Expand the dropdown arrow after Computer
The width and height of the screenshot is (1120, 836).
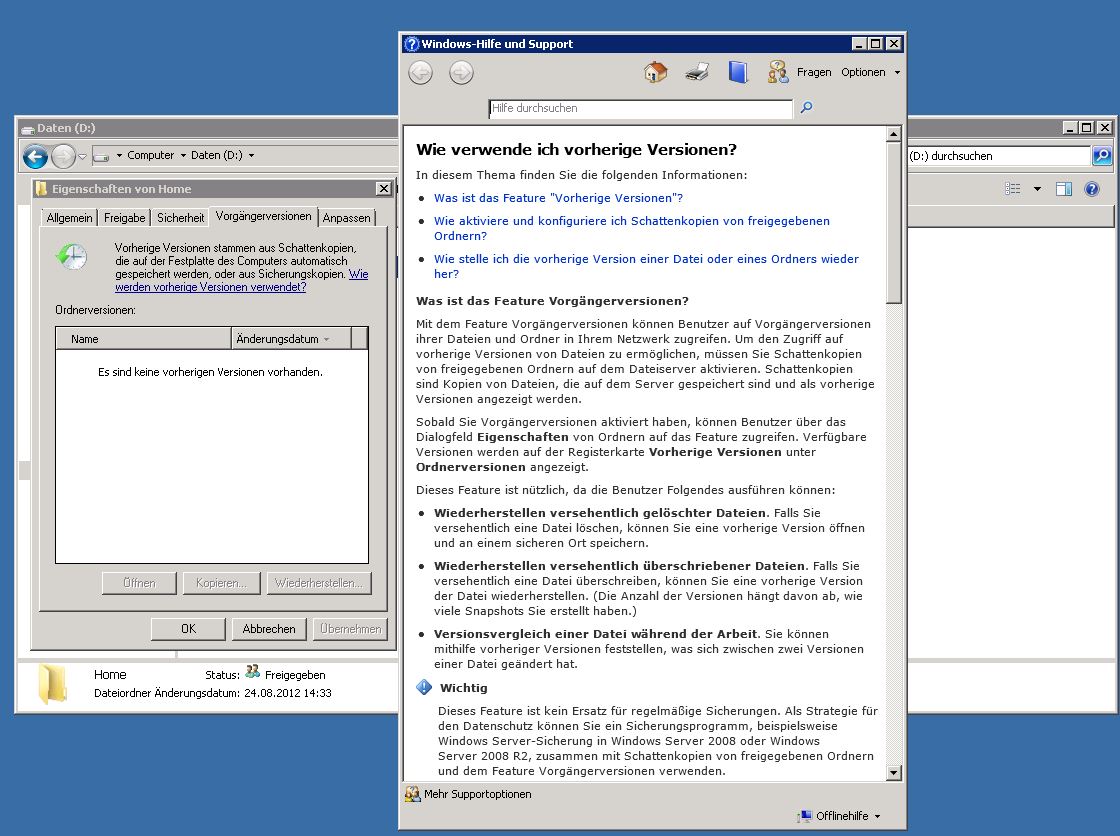coord(183,155)
